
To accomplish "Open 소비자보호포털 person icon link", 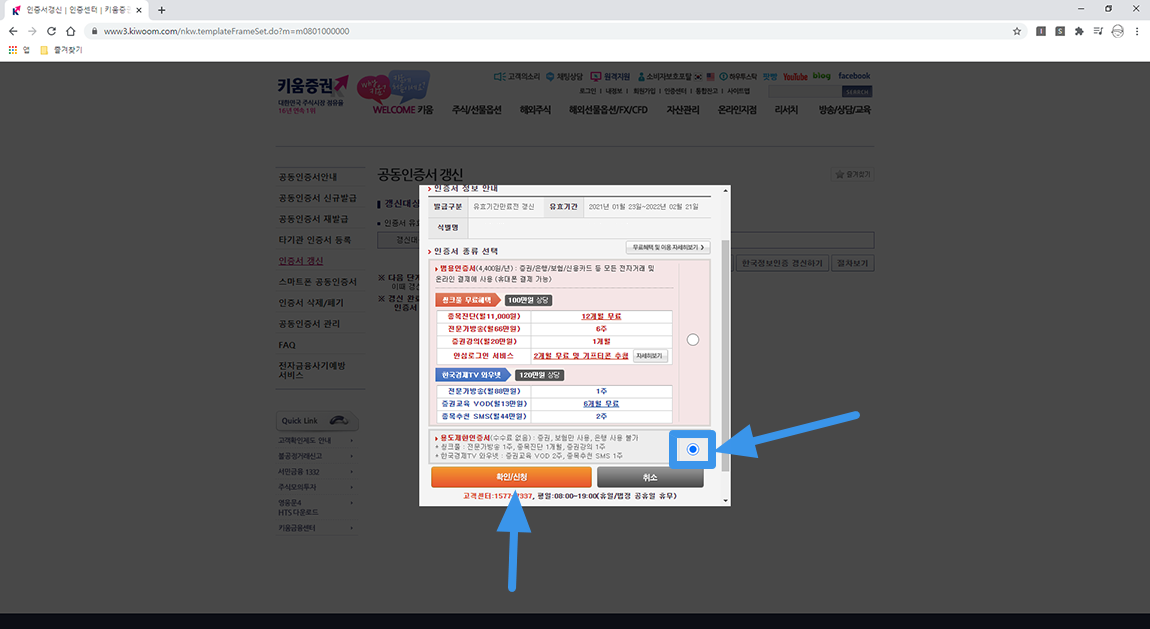I will click(664, 76).
